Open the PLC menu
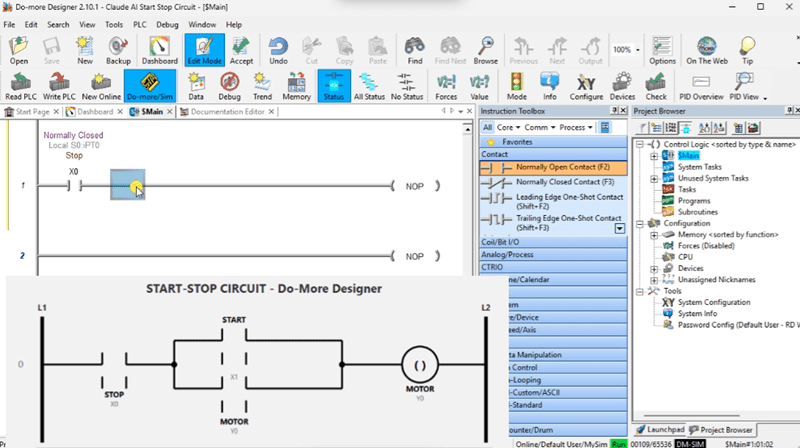The height and width of the screenshot is (448, 800). 140,22
